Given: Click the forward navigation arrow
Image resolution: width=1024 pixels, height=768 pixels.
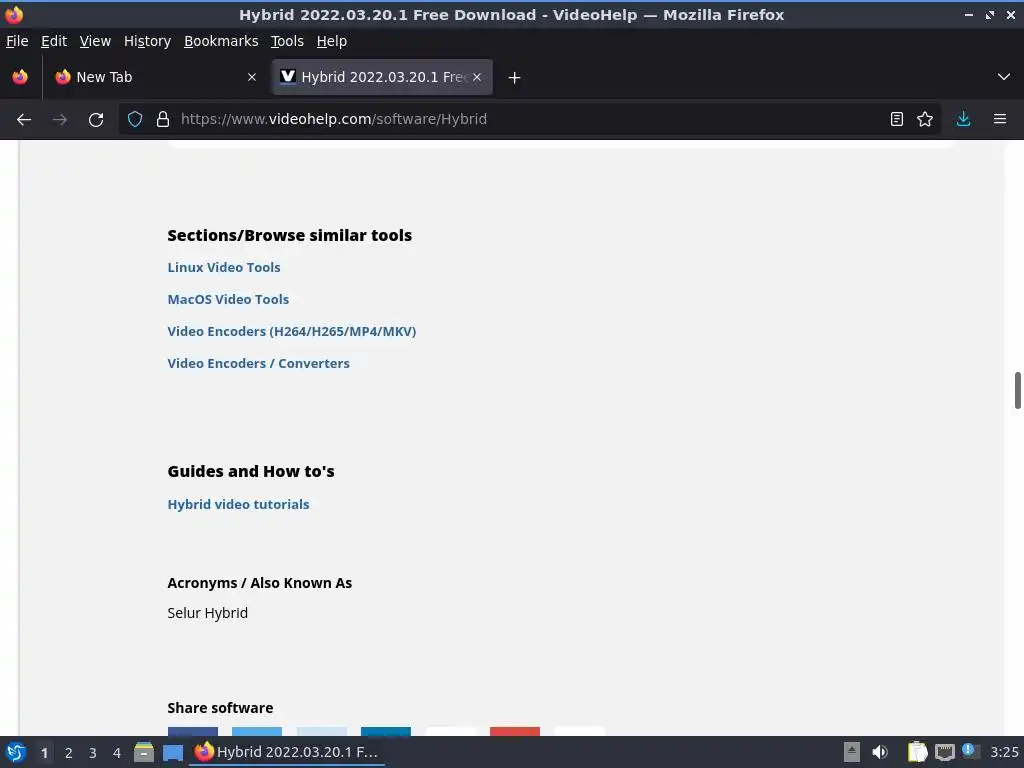Looking at the screenshot, I should (x=60, y=120).
